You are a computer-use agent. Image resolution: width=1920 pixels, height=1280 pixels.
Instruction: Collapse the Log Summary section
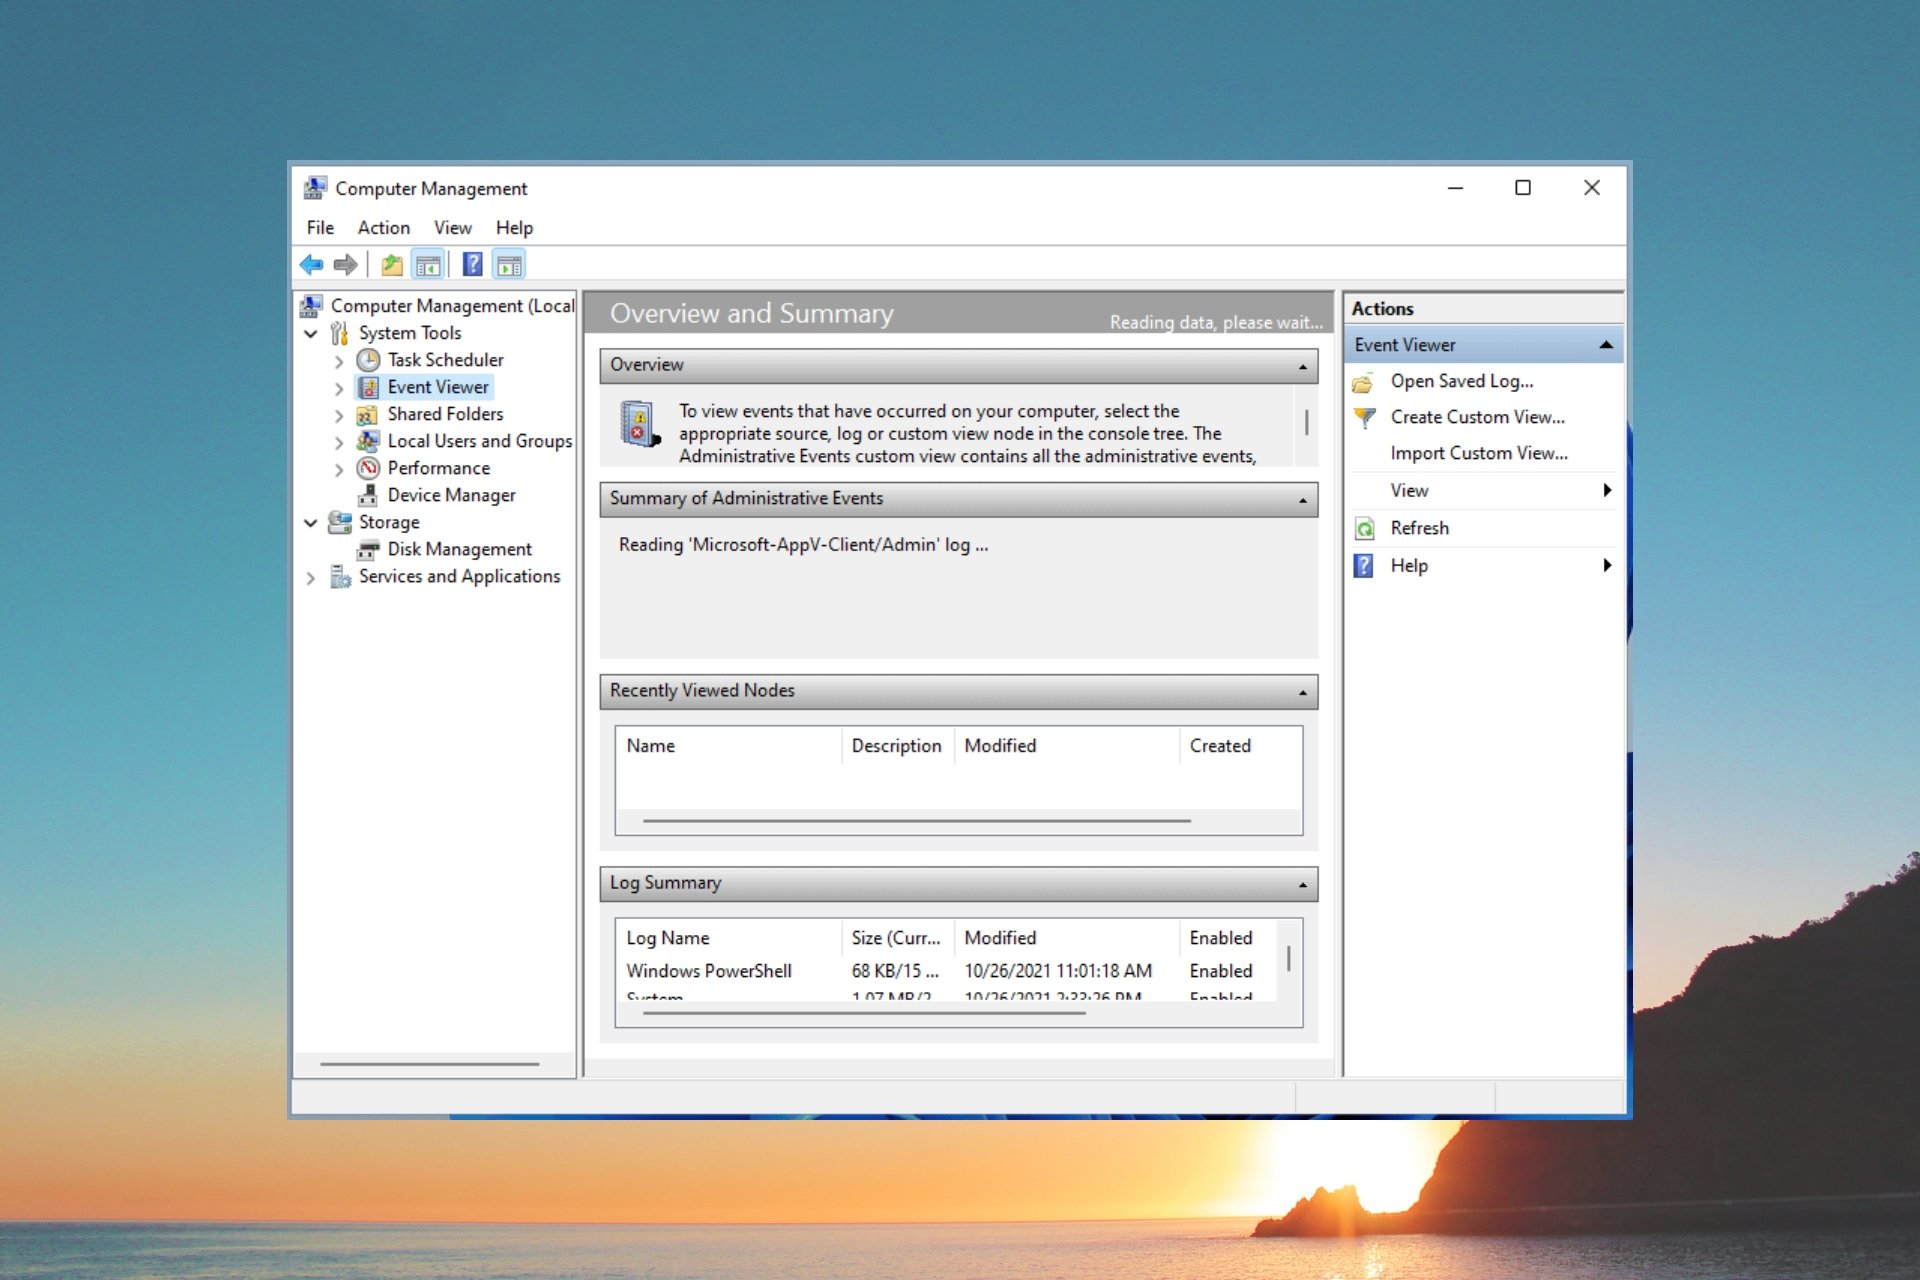tap(1303, 885)
